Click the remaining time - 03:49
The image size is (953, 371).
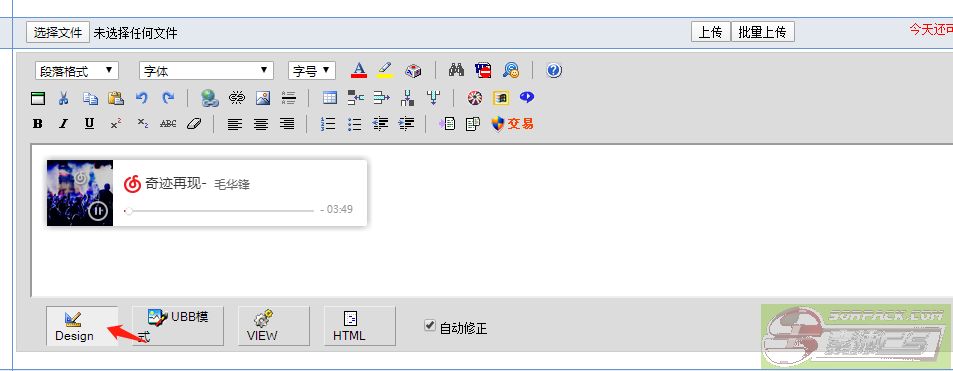click(x=337, y=210)
